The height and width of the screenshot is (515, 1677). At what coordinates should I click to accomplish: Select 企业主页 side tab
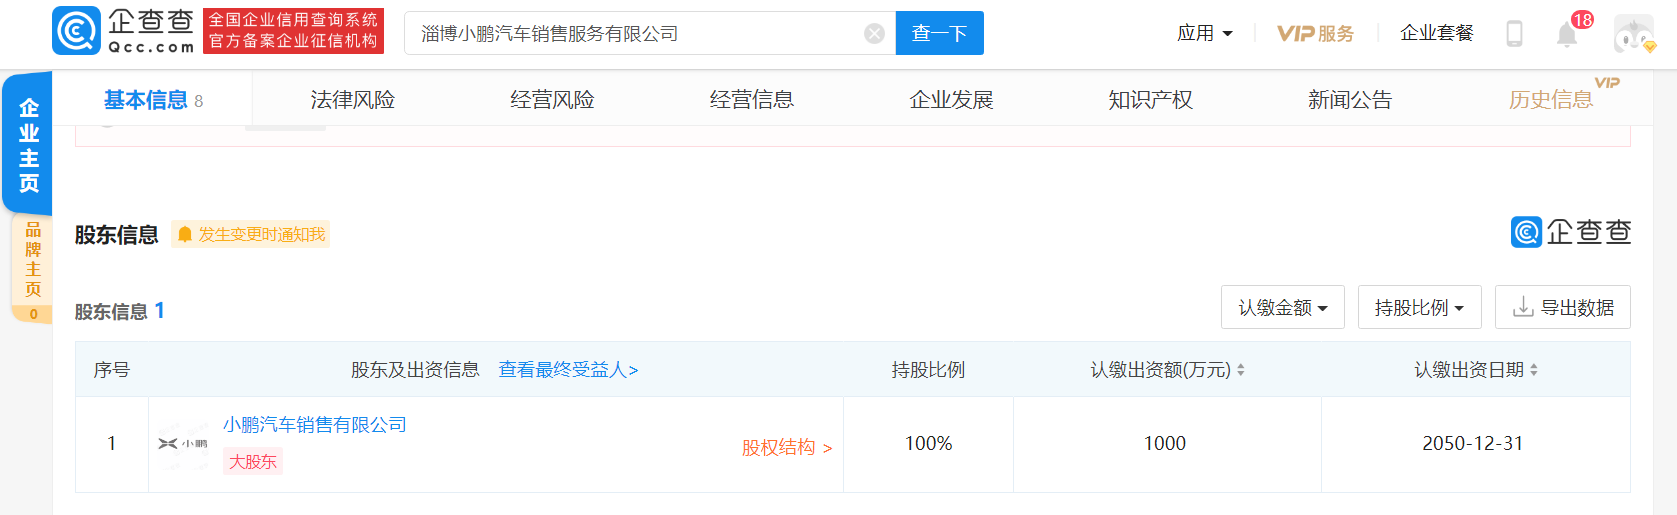[x=28, y=144]
